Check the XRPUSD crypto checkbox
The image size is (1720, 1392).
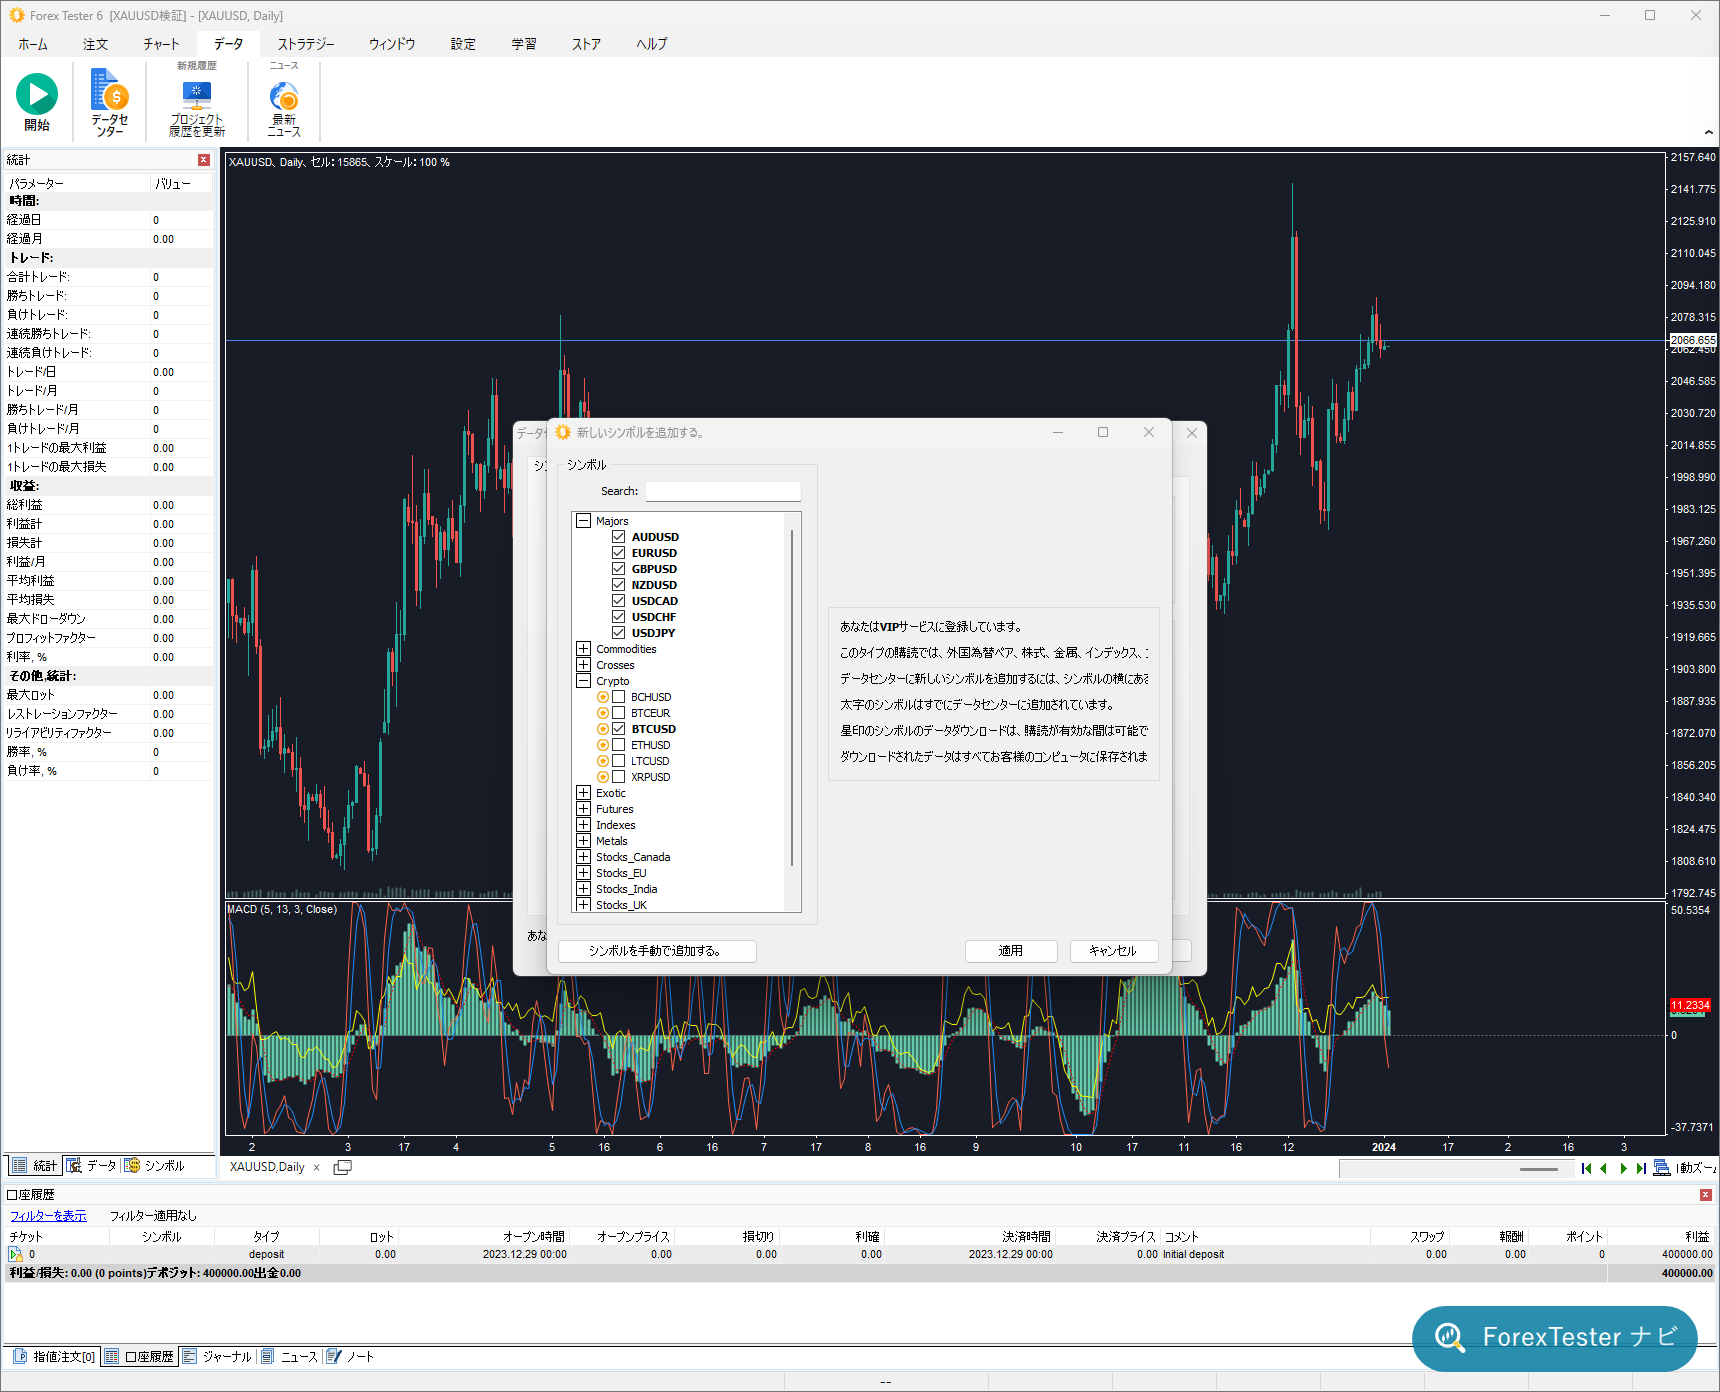pos(619,777)
